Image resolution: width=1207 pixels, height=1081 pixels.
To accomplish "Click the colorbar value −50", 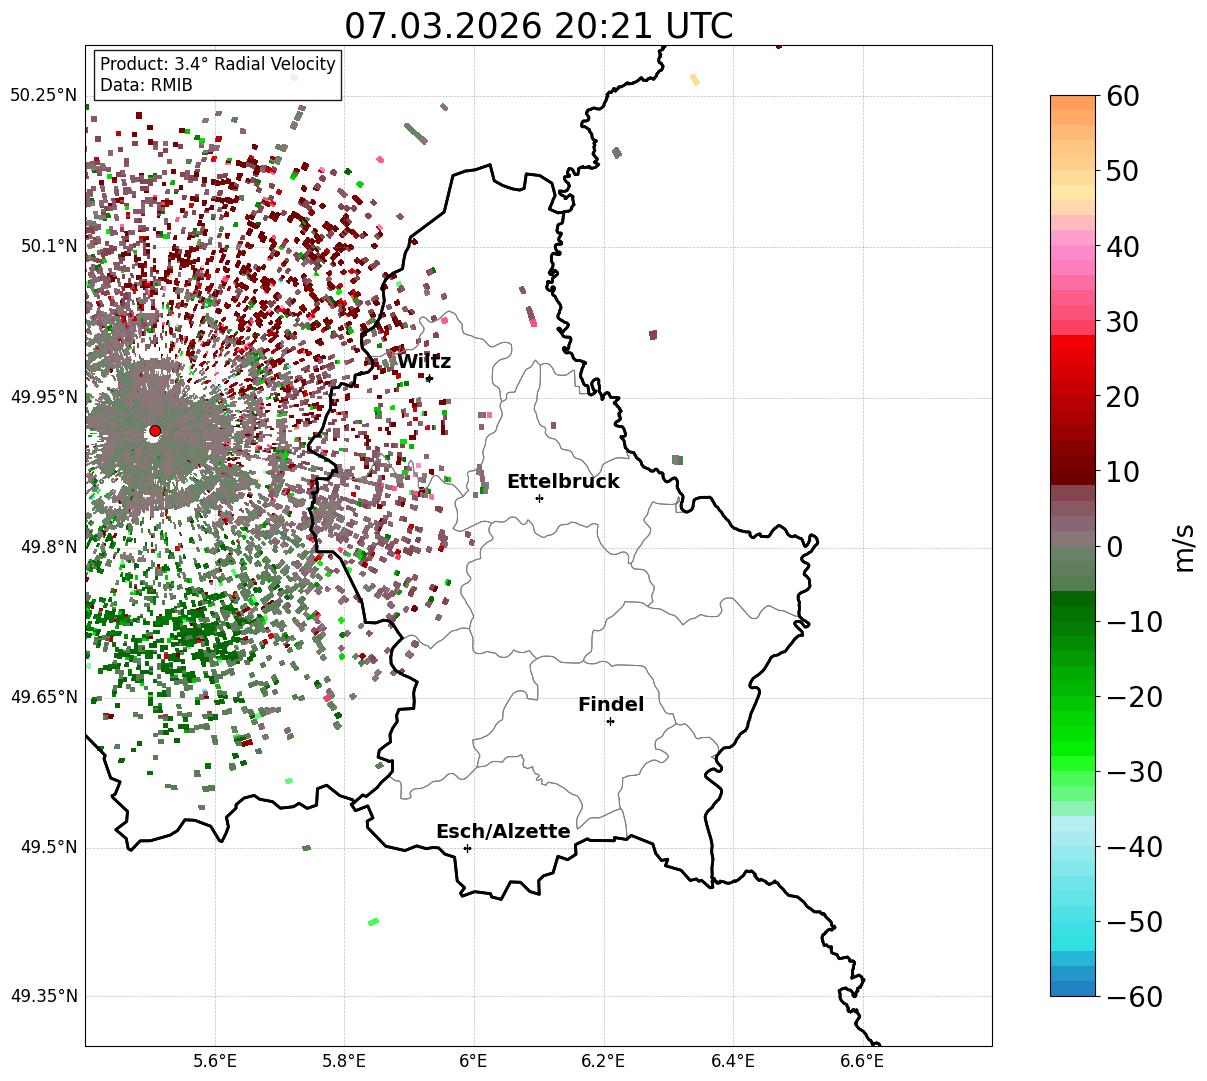I will [x=1134, y=921].
